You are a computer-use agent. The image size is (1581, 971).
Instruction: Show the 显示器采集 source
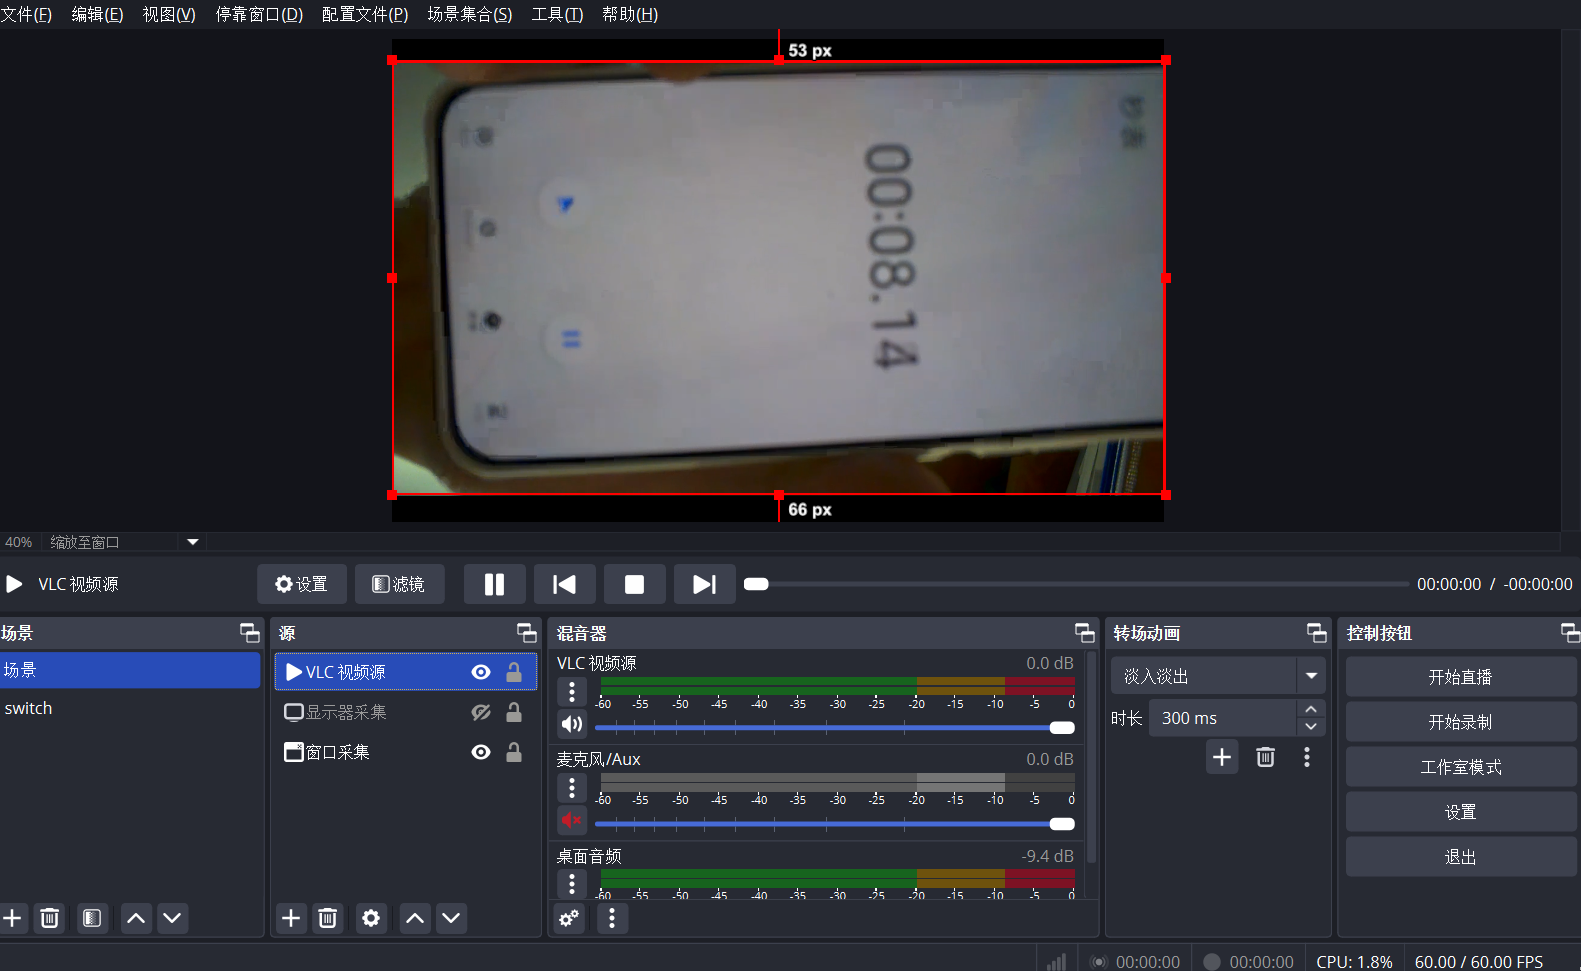coord(481,712)
